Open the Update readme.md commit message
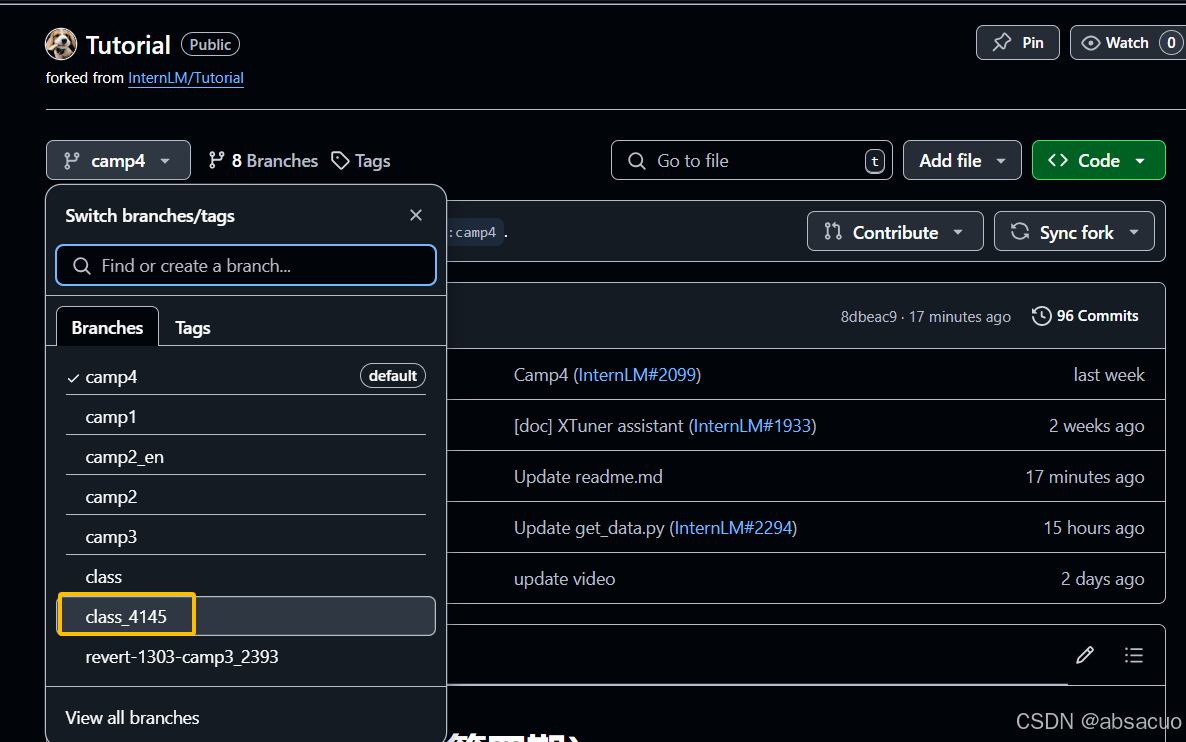The image size is (1186, 742). 588,477
